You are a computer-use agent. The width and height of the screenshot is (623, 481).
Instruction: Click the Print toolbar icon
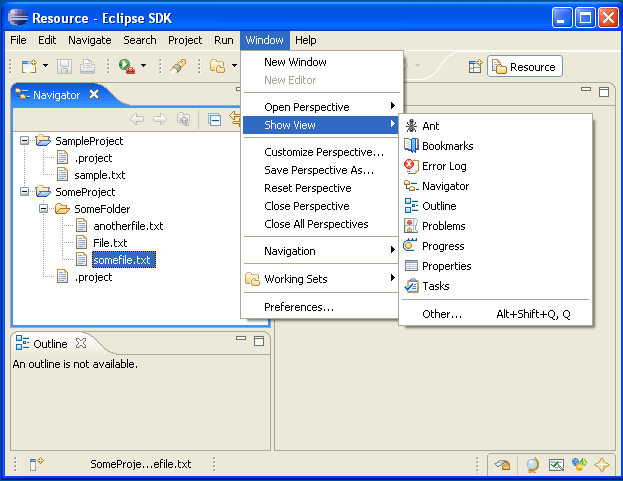coord(87,66)
